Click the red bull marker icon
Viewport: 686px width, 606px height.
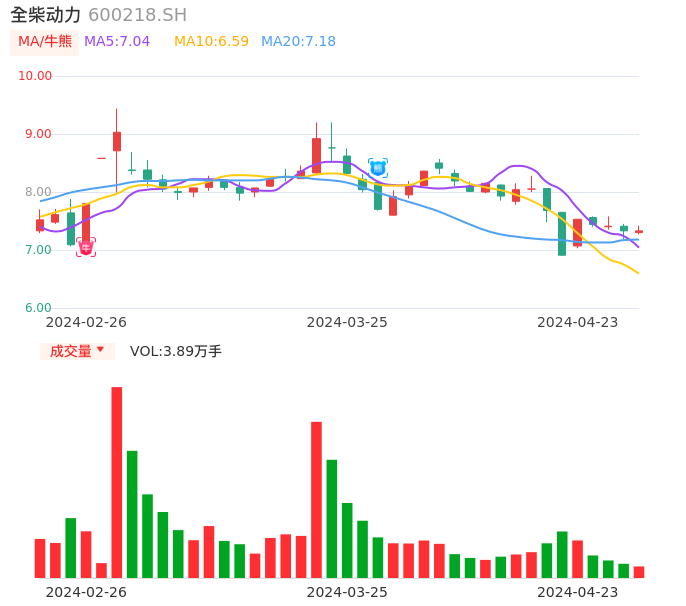(86, 247)
